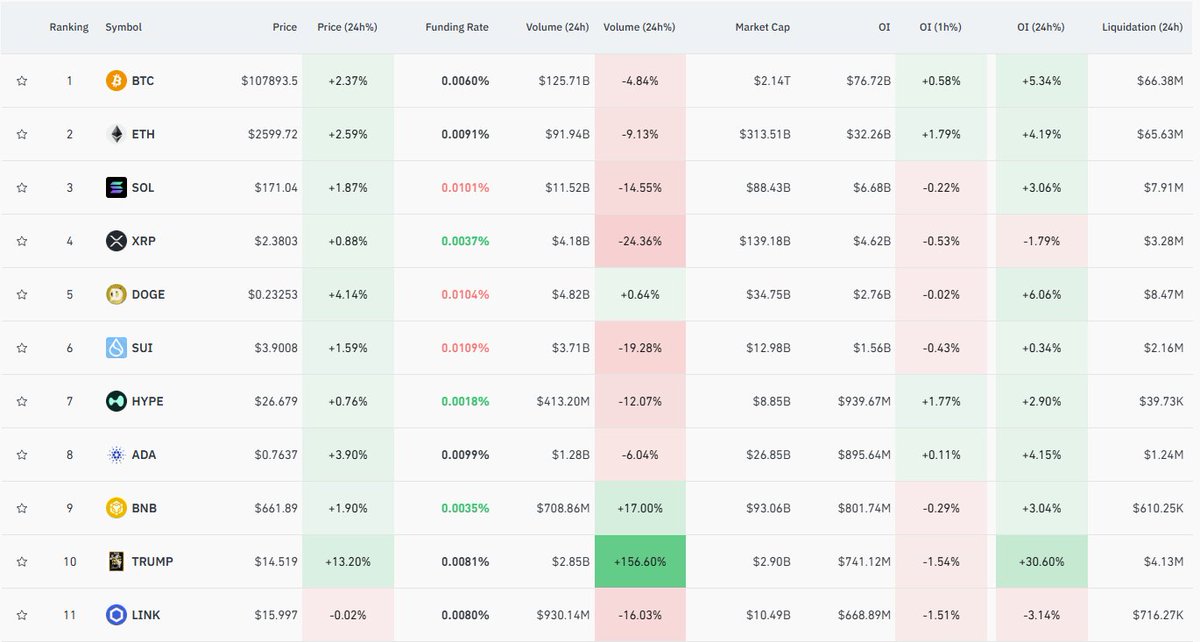1200x642 pixels.
Task: Open the XRP symbol link
Action: (x=144, y=241)
